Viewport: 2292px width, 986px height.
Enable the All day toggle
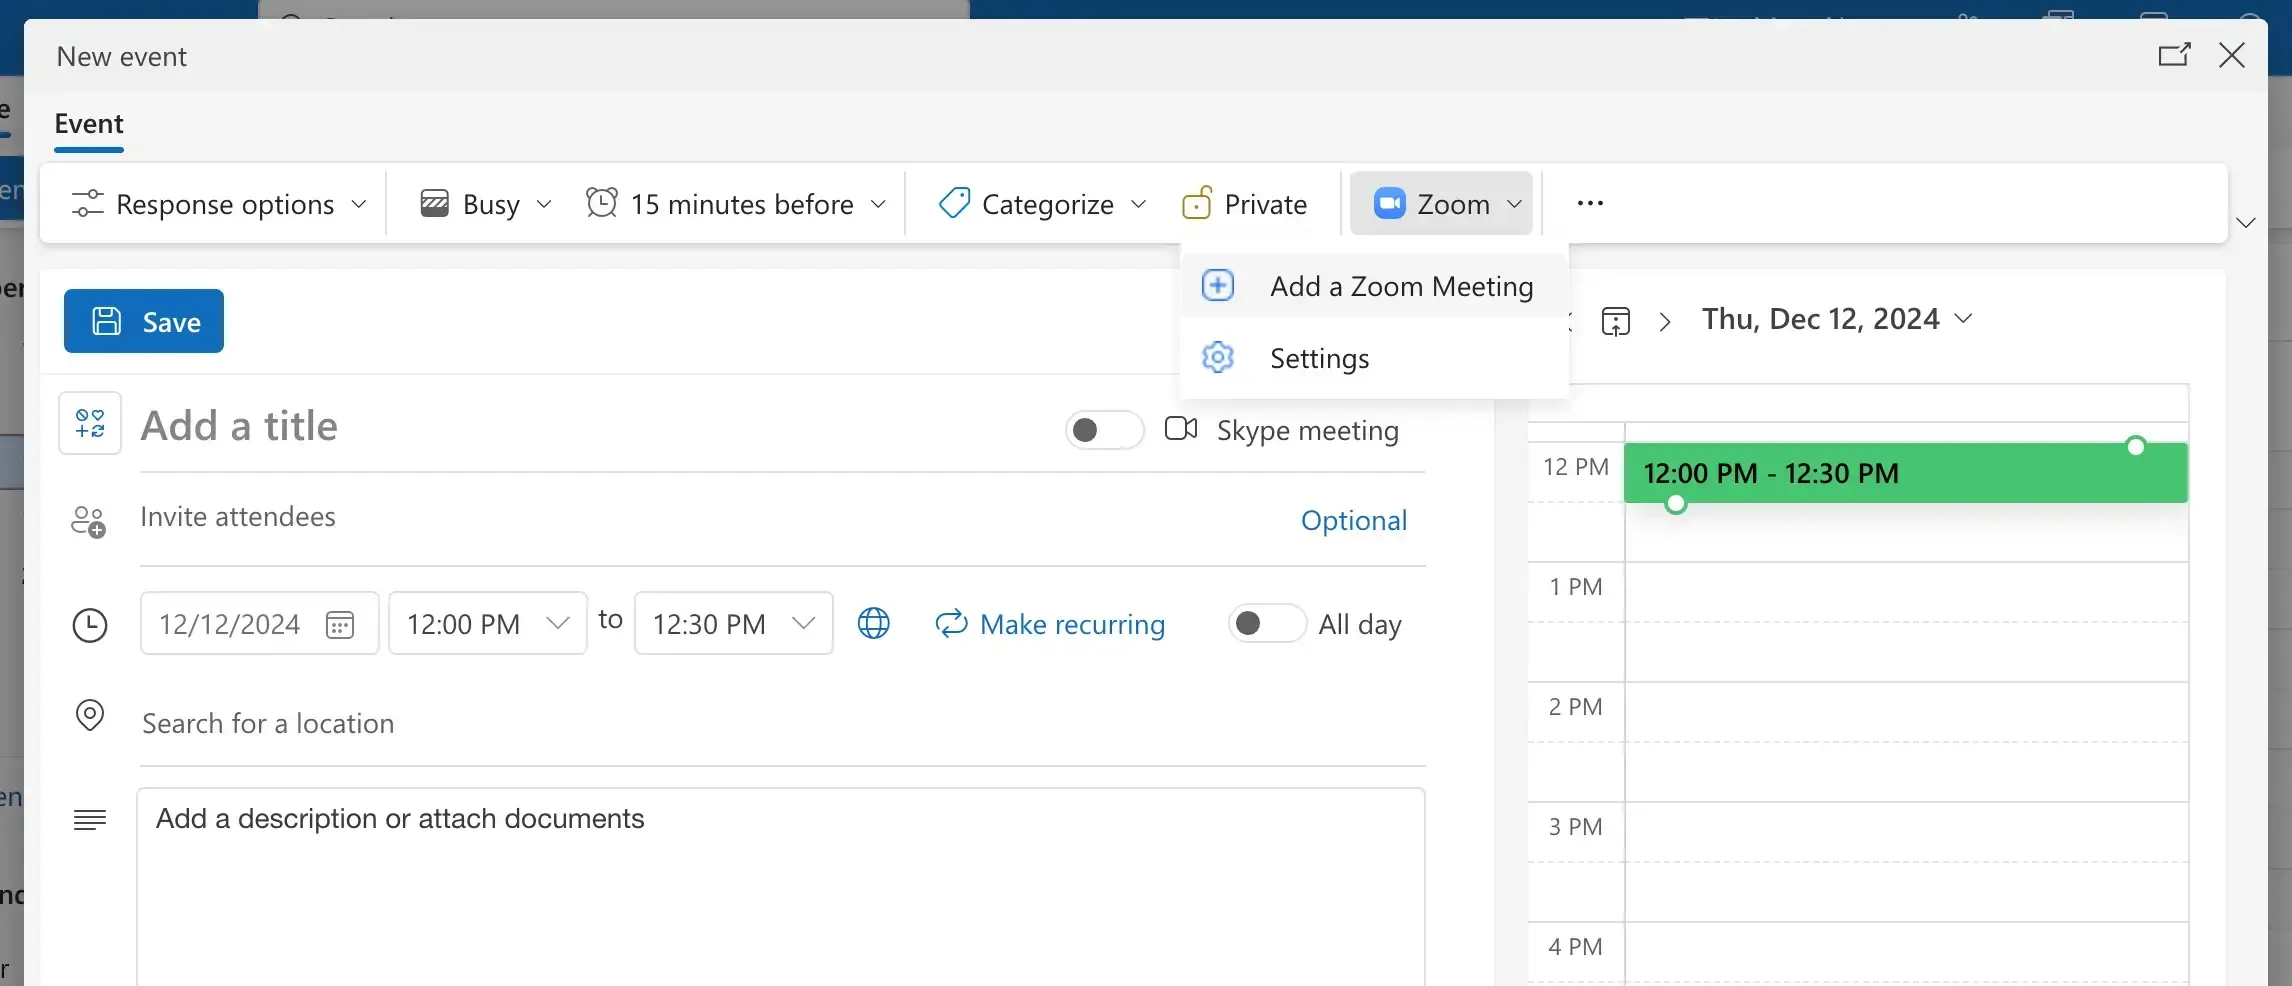click(1265, 623)
